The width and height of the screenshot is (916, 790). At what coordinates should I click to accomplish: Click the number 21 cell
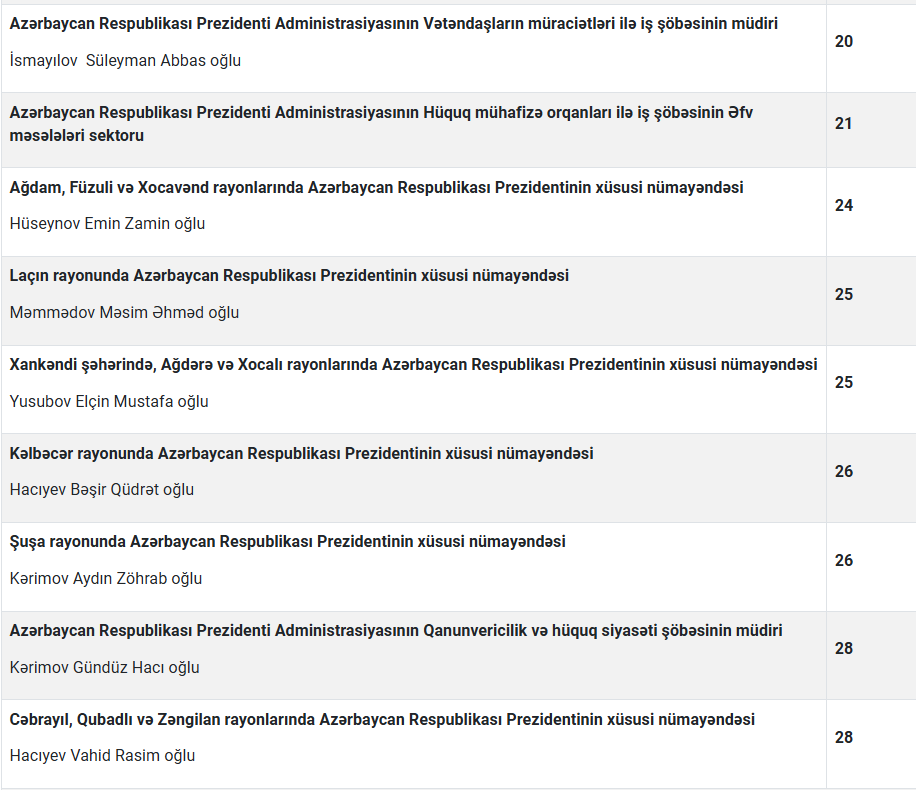pos(844,124)
